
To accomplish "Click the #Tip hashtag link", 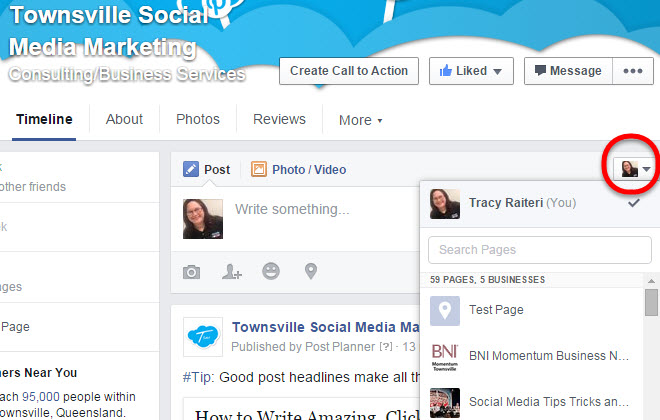I will (199, 377).
